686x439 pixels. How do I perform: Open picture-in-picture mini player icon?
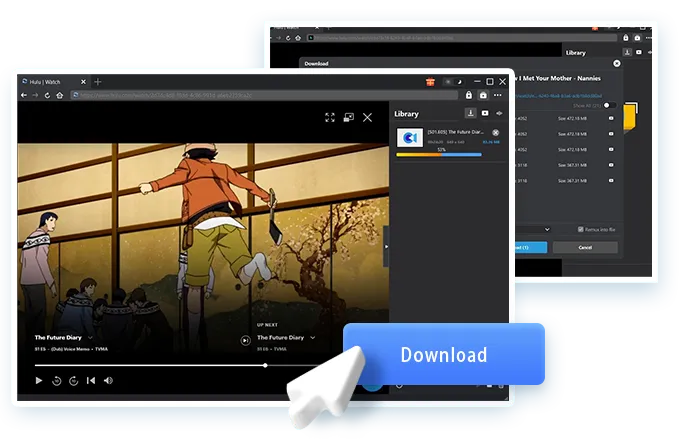point(349,117)
